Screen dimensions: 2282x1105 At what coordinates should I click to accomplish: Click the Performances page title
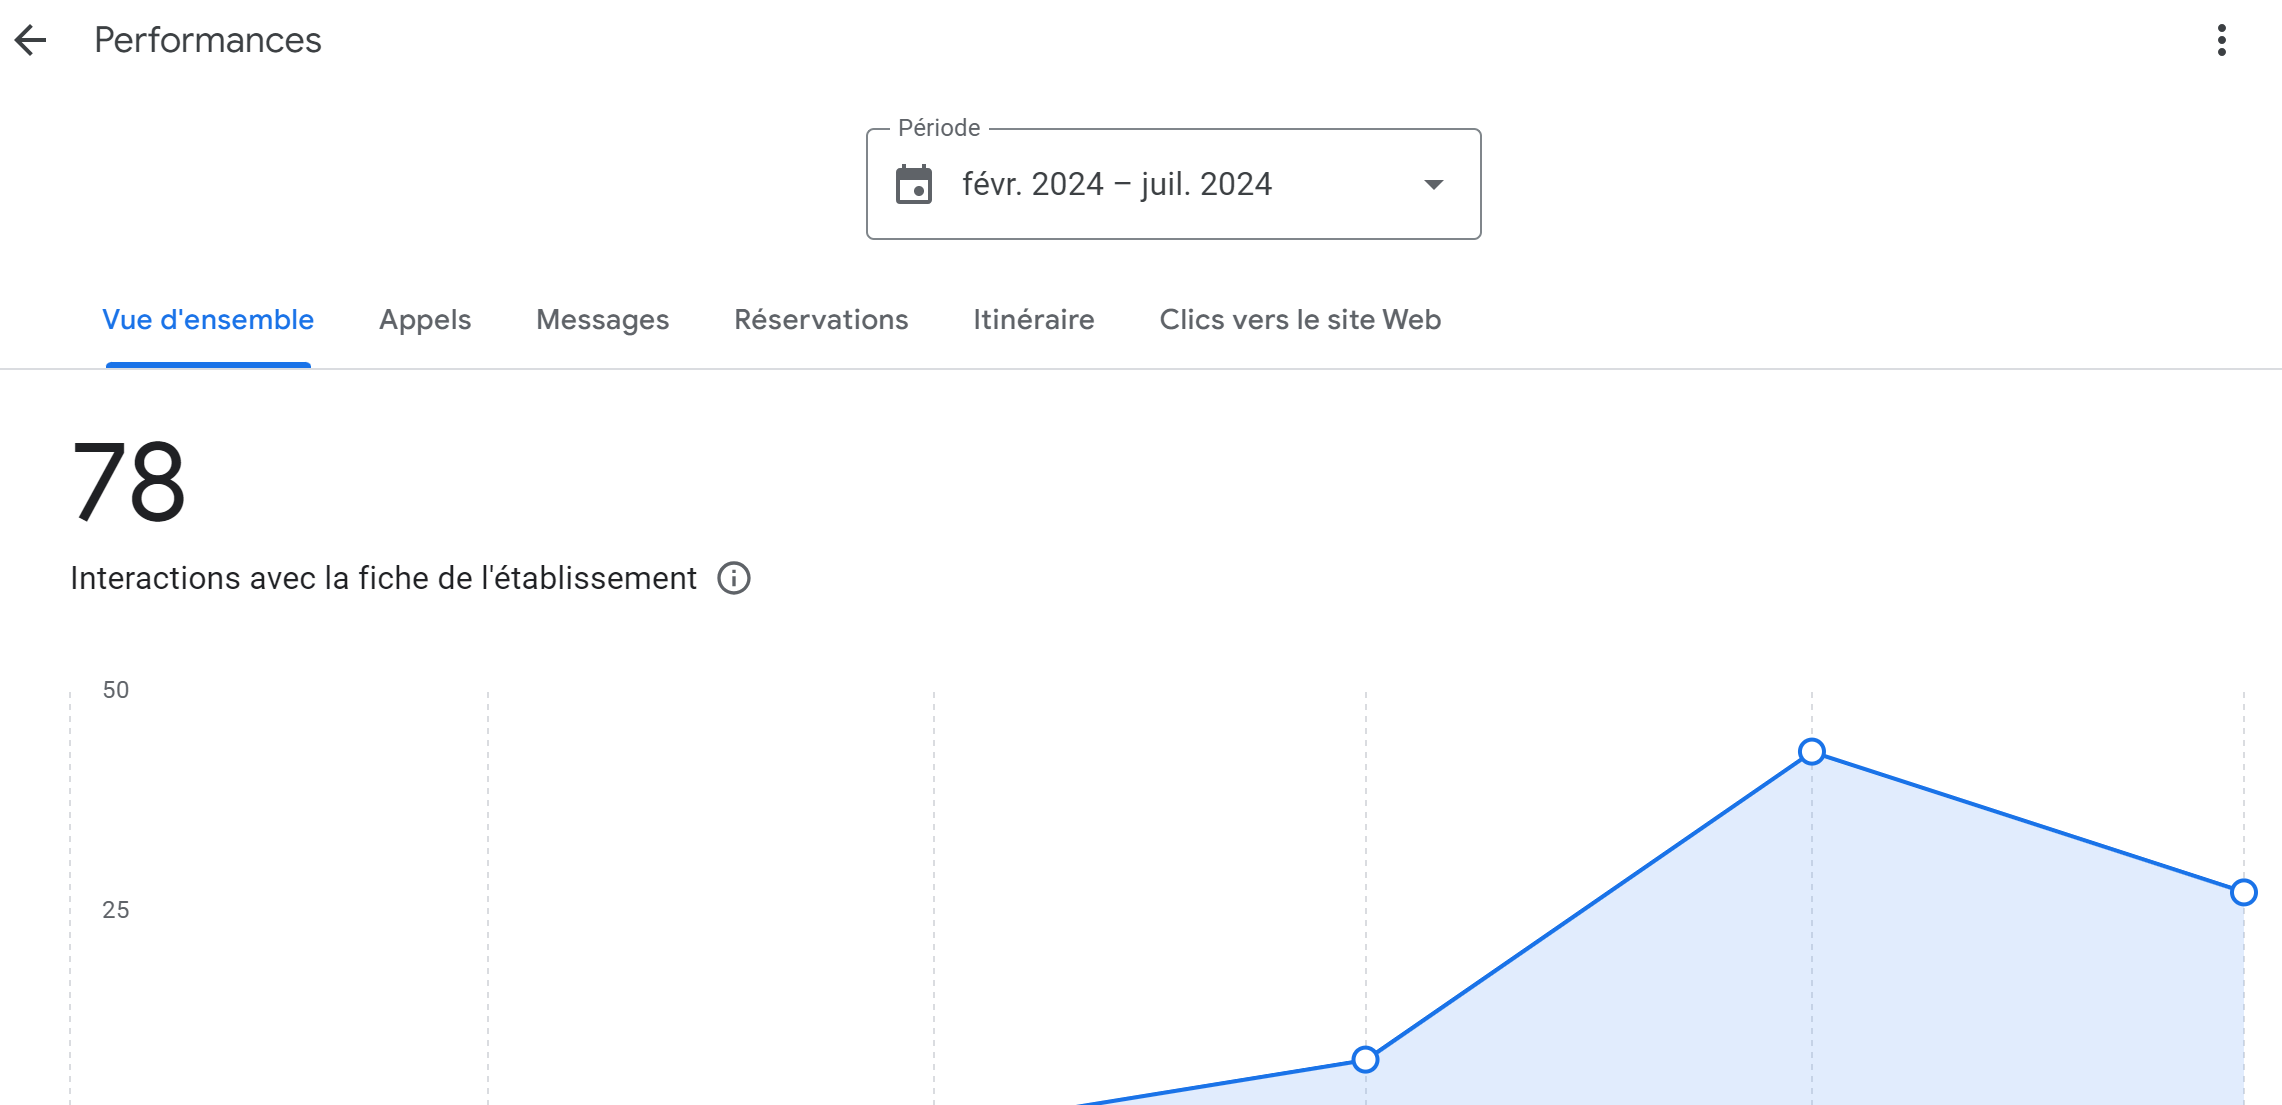[208, 40]
